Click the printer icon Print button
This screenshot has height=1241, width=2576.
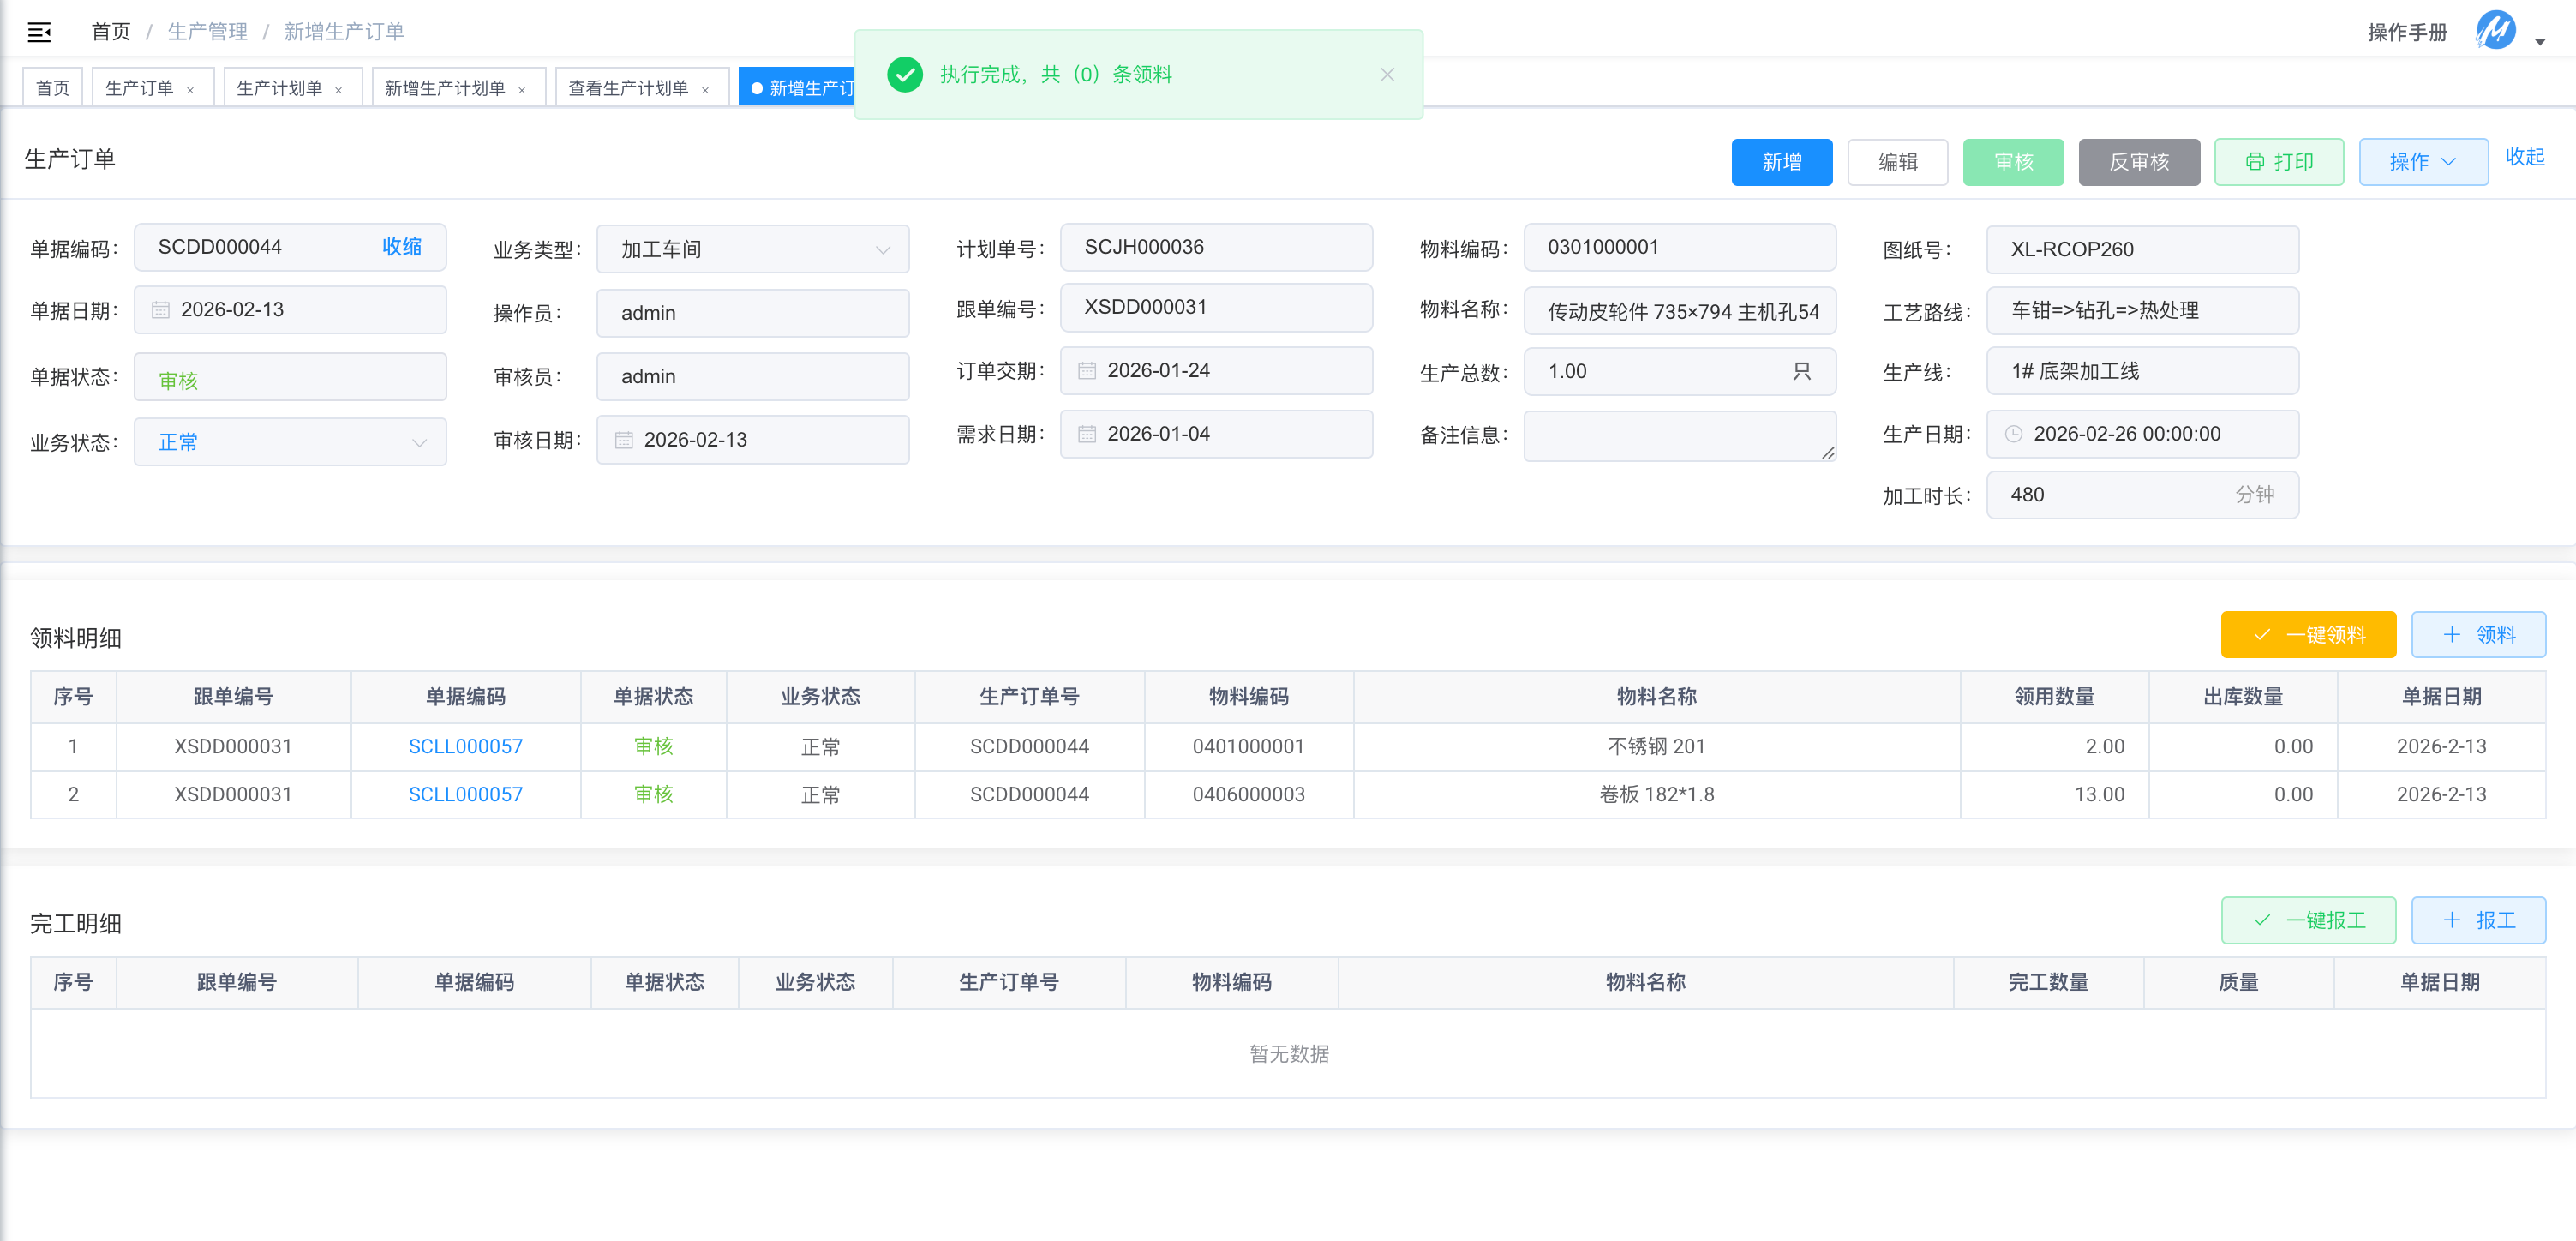[x=2278, y=162]
